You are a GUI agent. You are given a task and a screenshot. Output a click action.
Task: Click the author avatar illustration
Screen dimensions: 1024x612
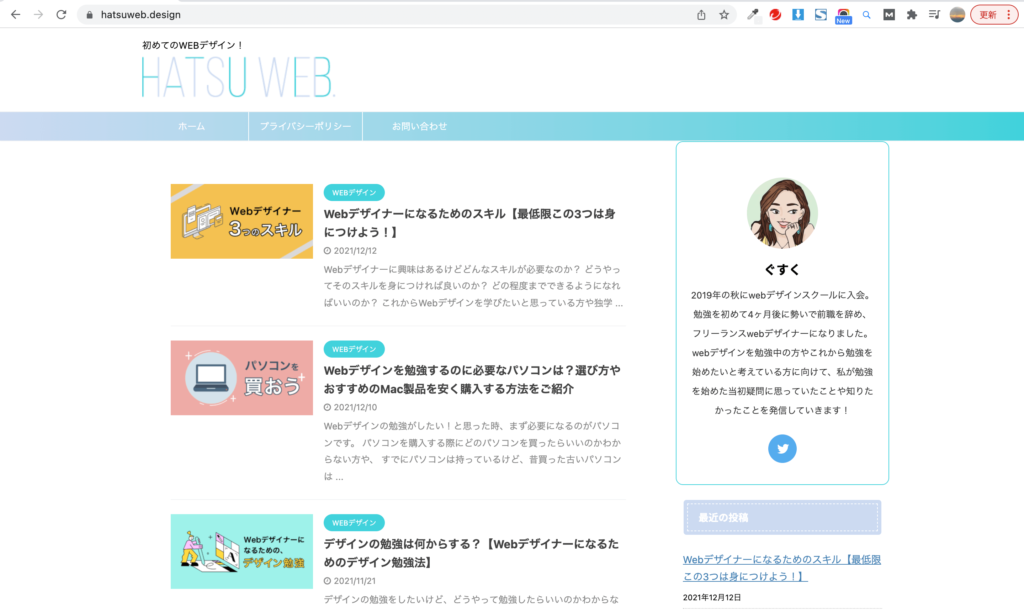(782, 214)
